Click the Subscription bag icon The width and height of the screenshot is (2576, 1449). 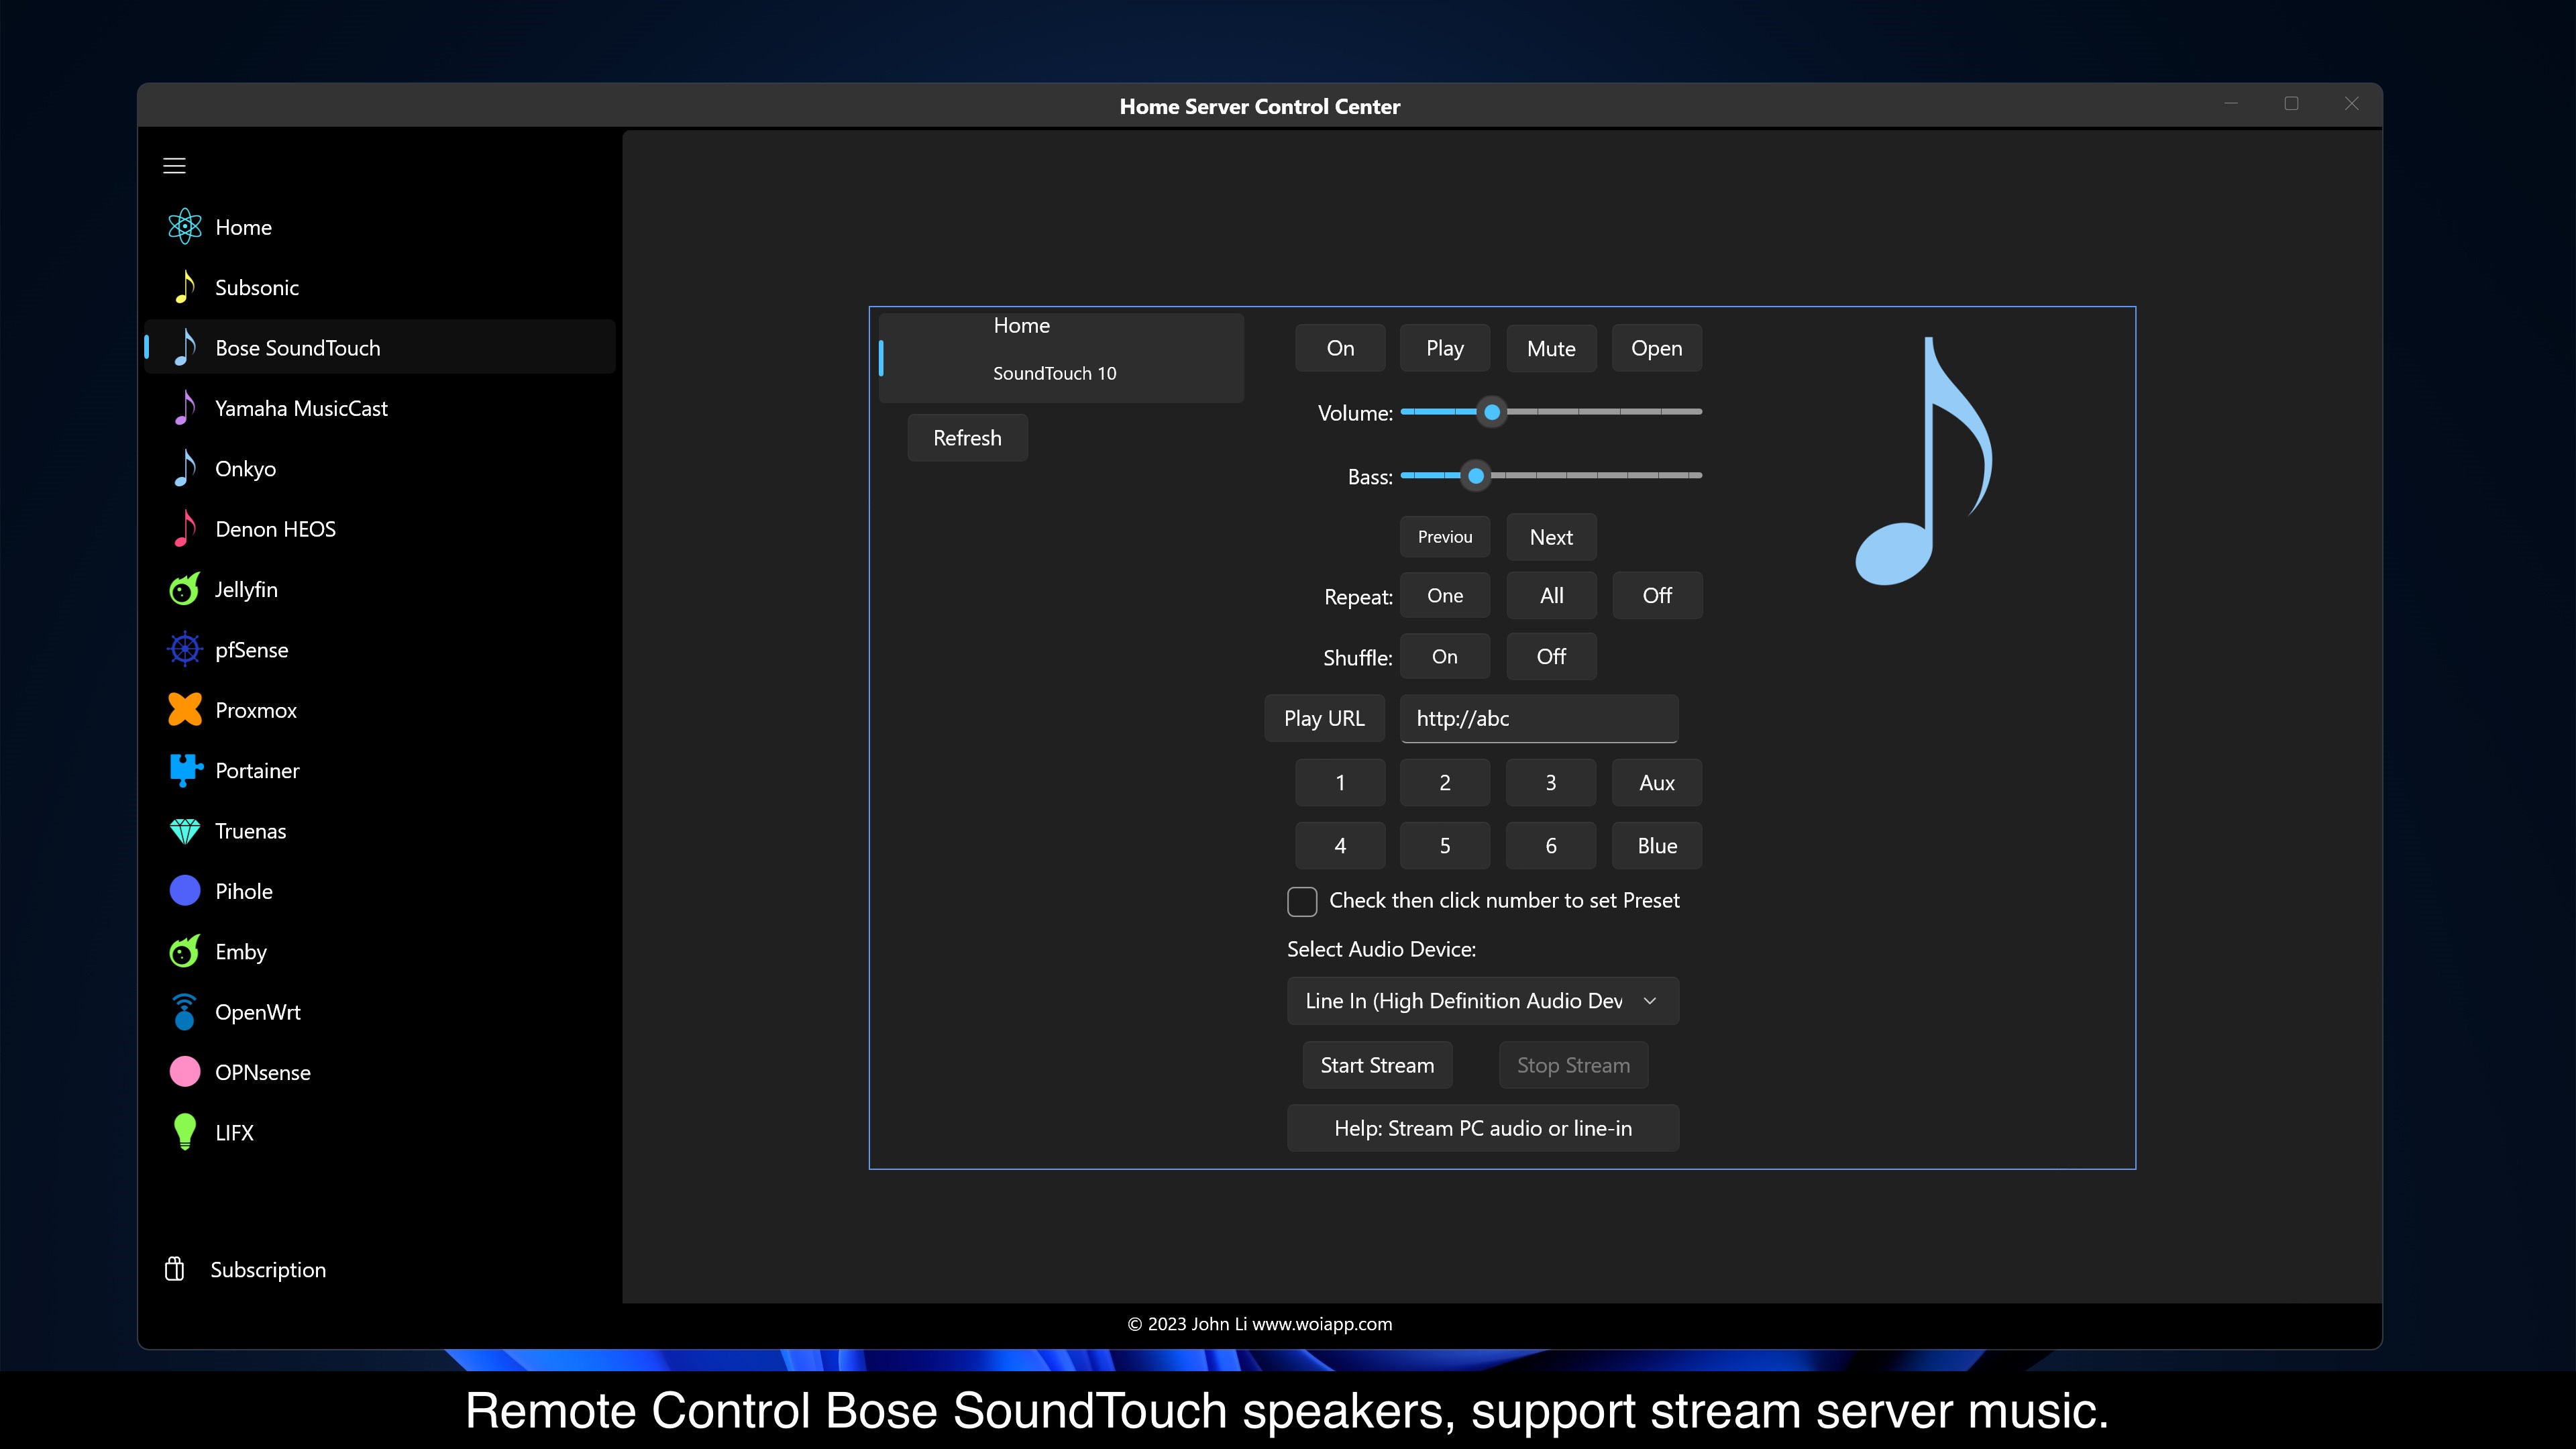pos(174,1269)
